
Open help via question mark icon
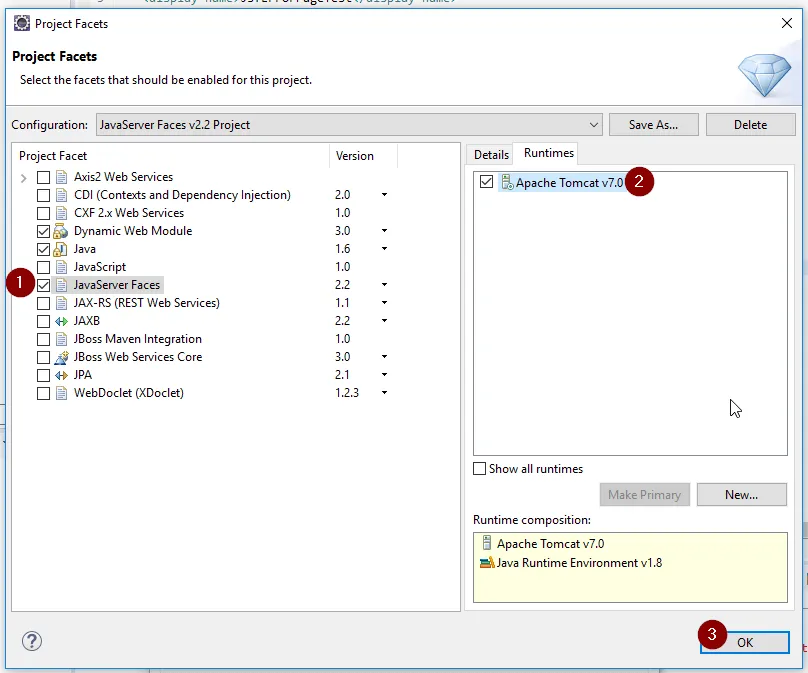tap(31, 641)
